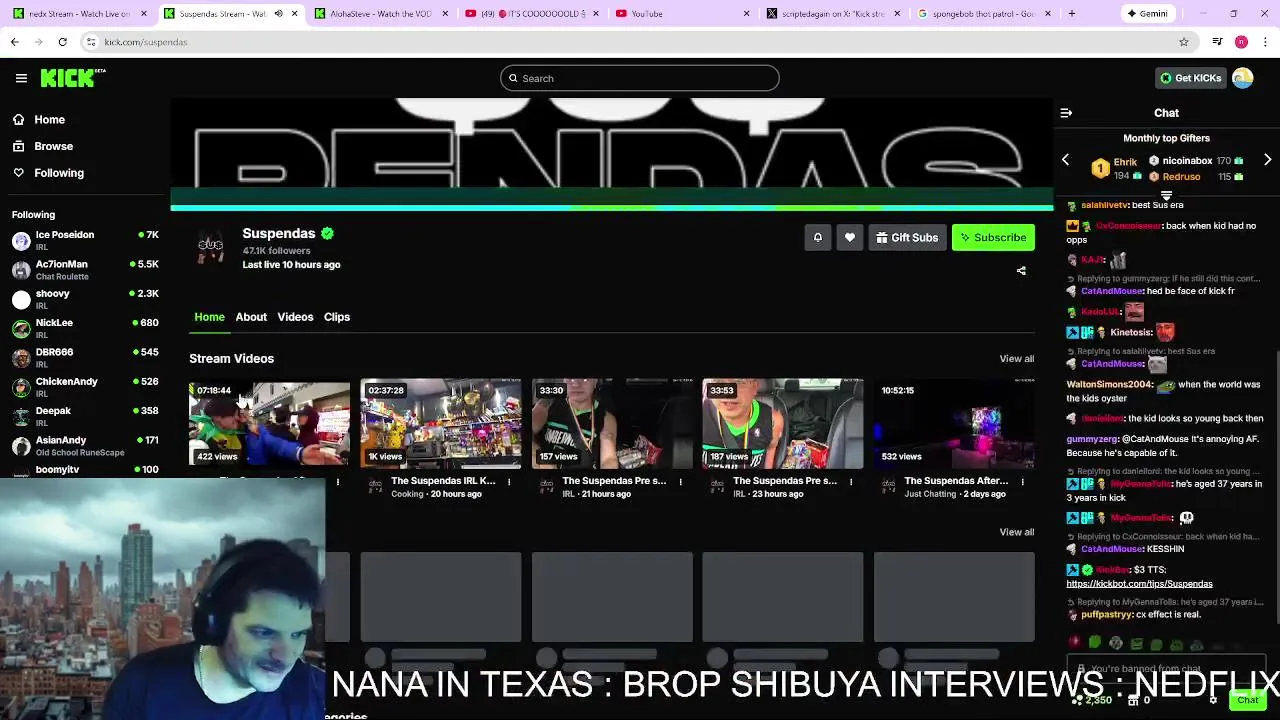Screen dimensions: 1280x720
Task: Click the green verified badge next to Suspendas
Action: (x=327, y=233)
